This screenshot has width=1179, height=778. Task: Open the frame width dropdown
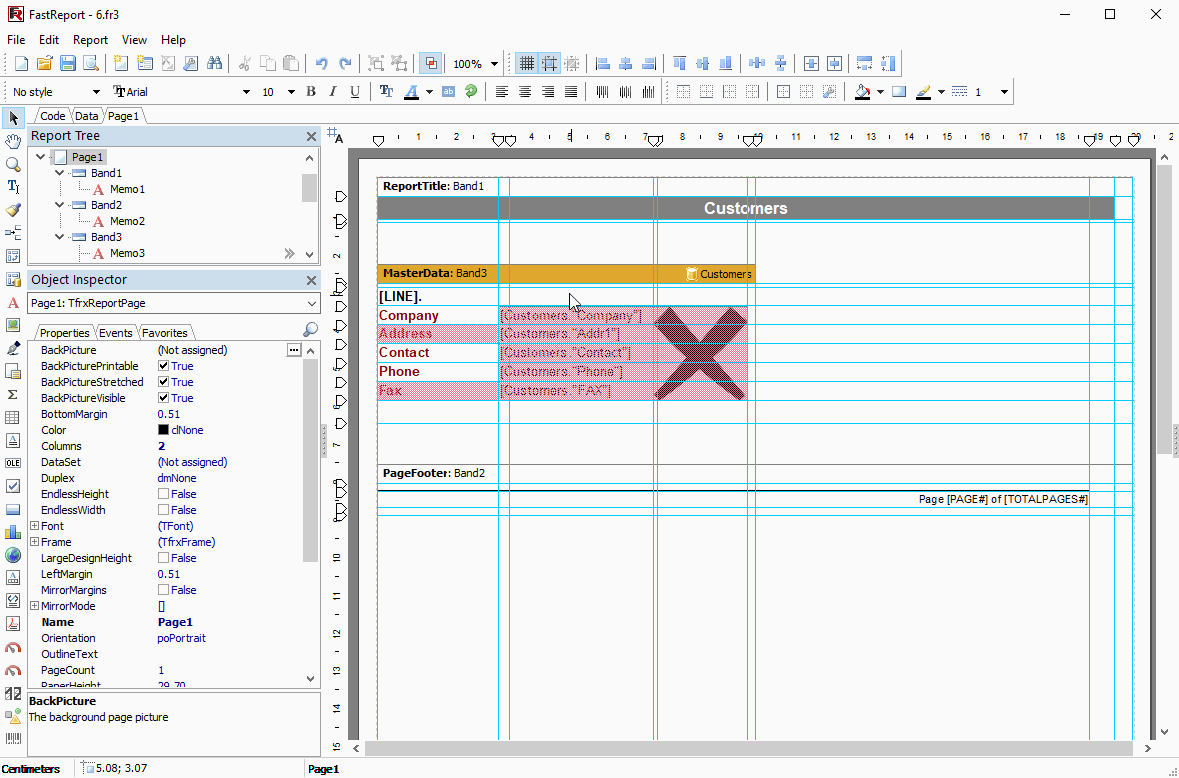(1004, 92)
